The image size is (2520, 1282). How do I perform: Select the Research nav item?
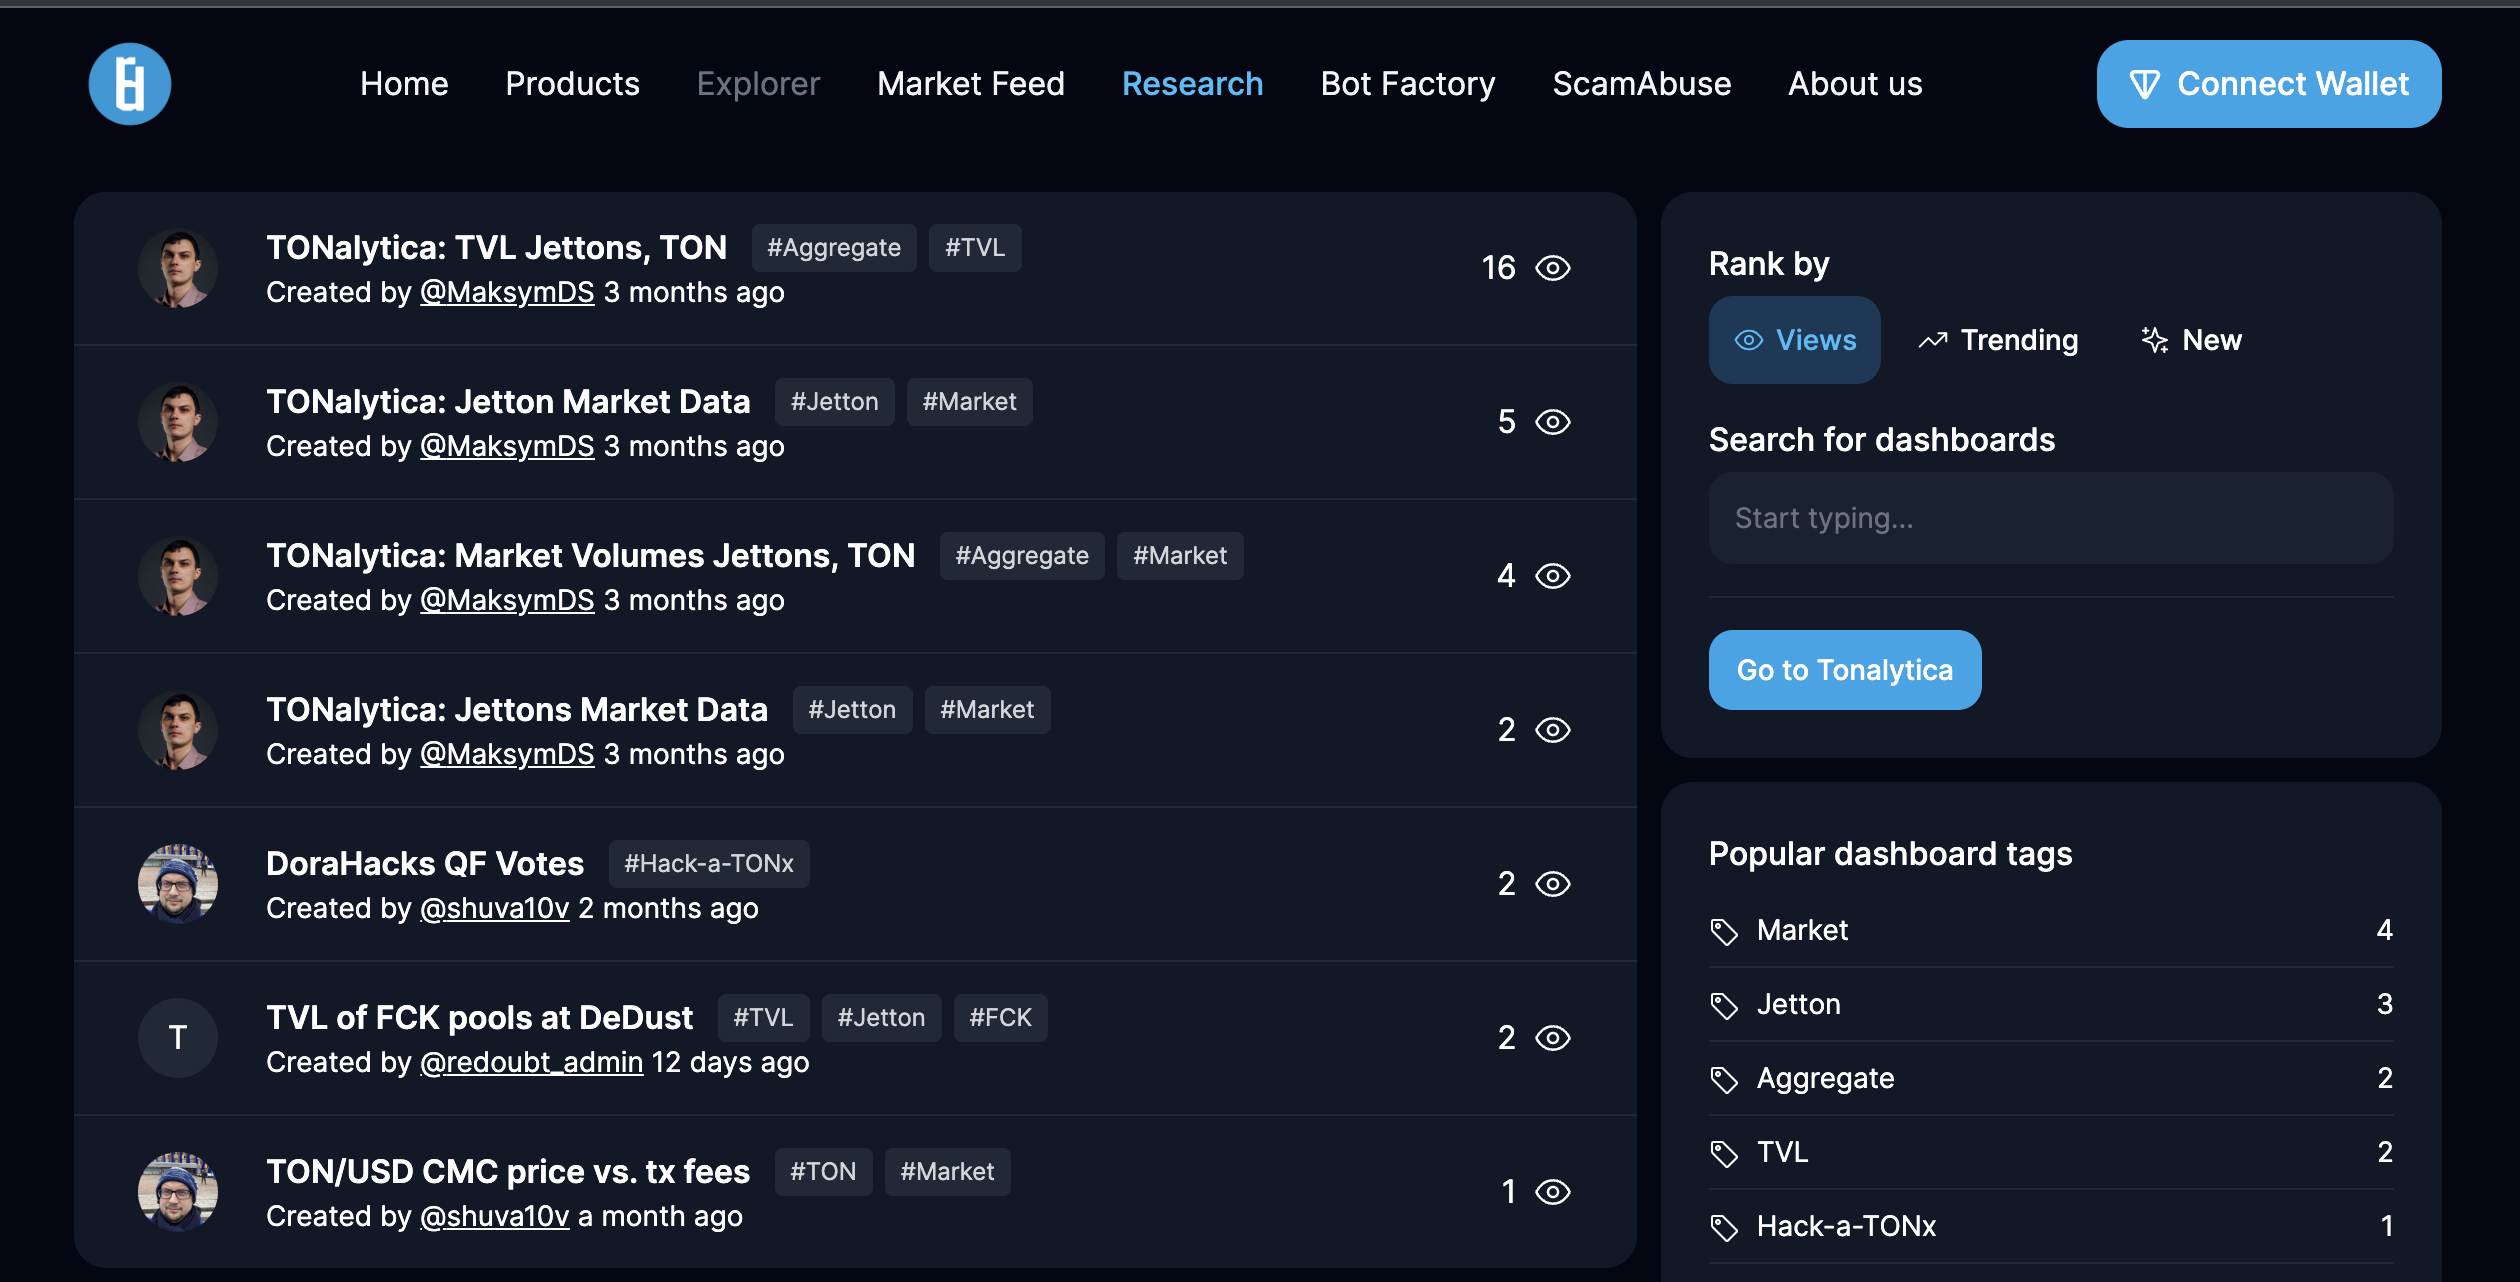click(1192, 84)
